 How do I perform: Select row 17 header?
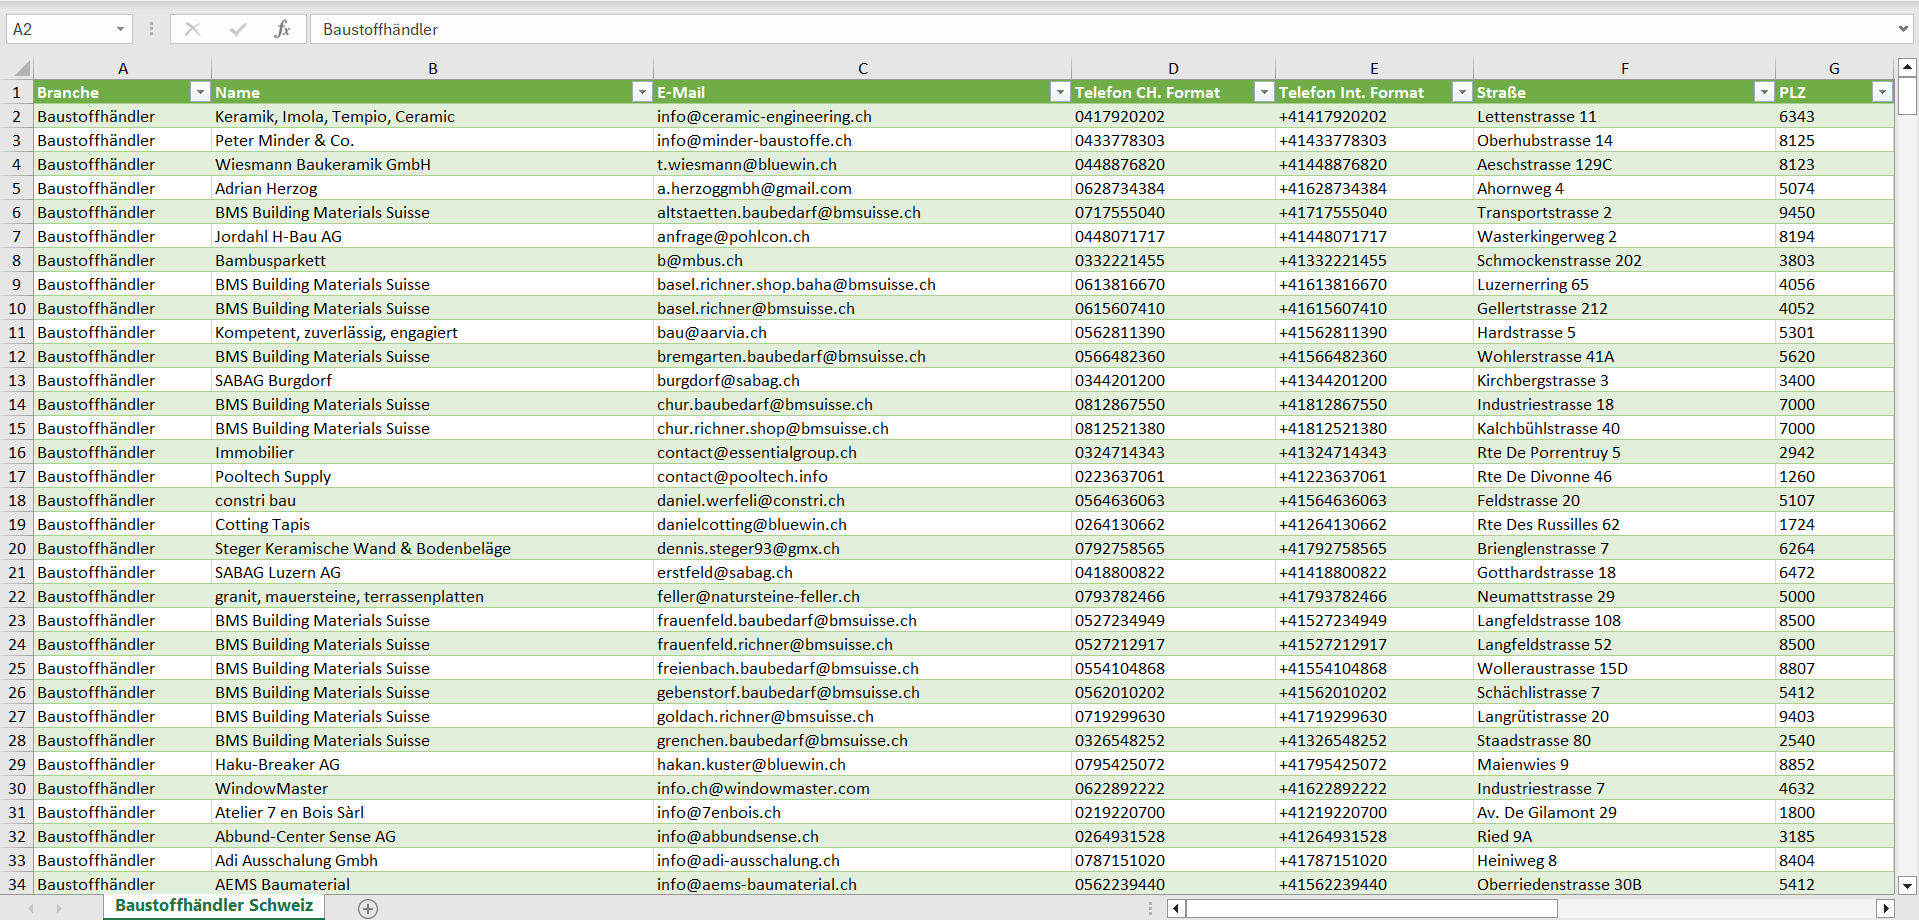point(17,476)
